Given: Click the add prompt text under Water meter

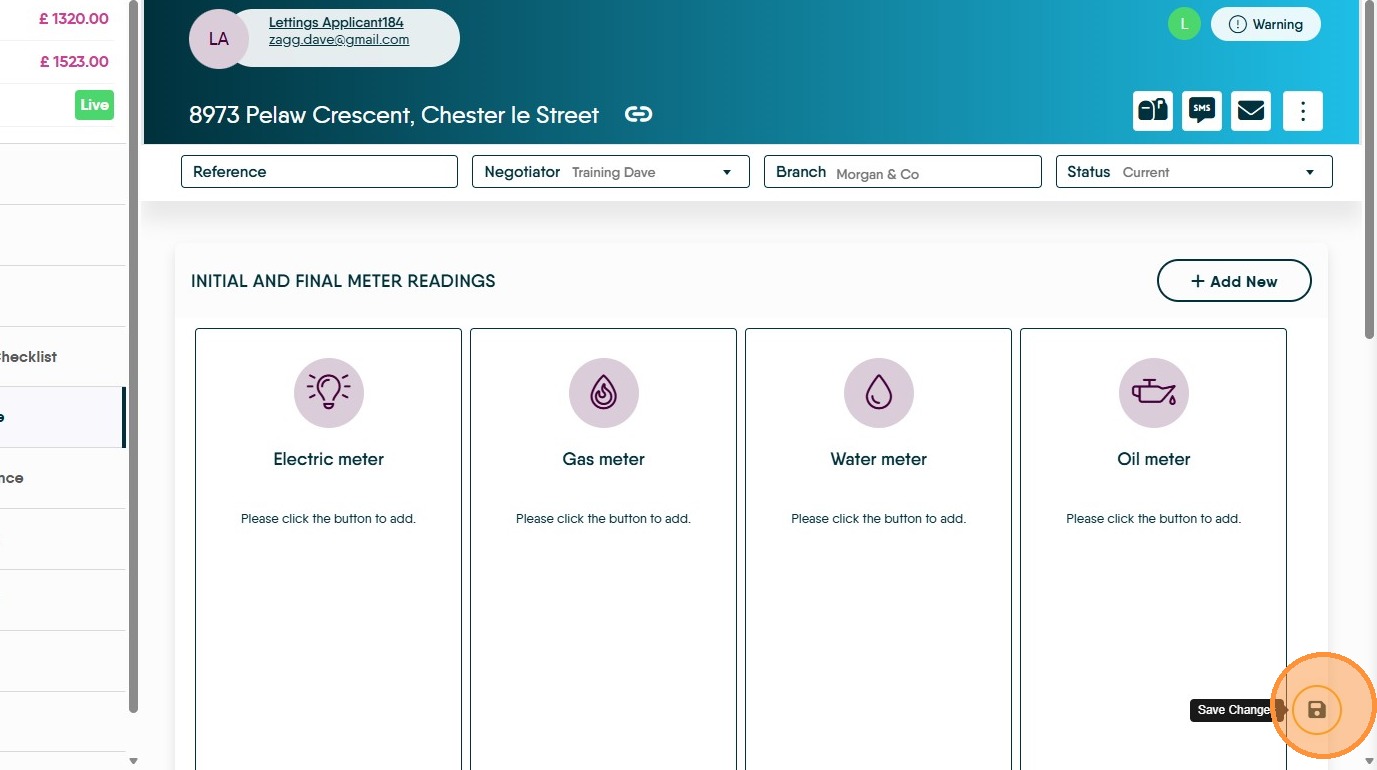Looking at the screenshot, I should point(878,519).
